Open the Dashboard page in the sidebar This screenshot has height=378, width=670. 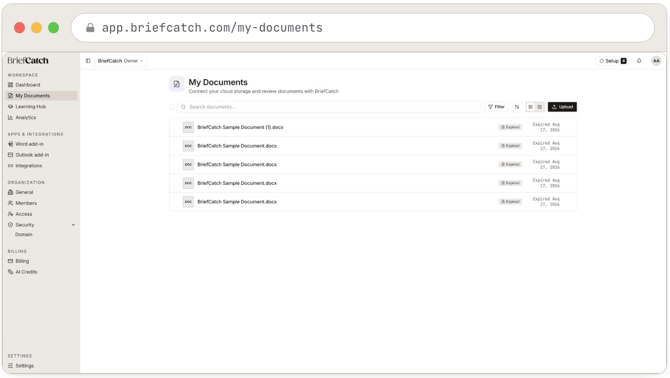28,85
